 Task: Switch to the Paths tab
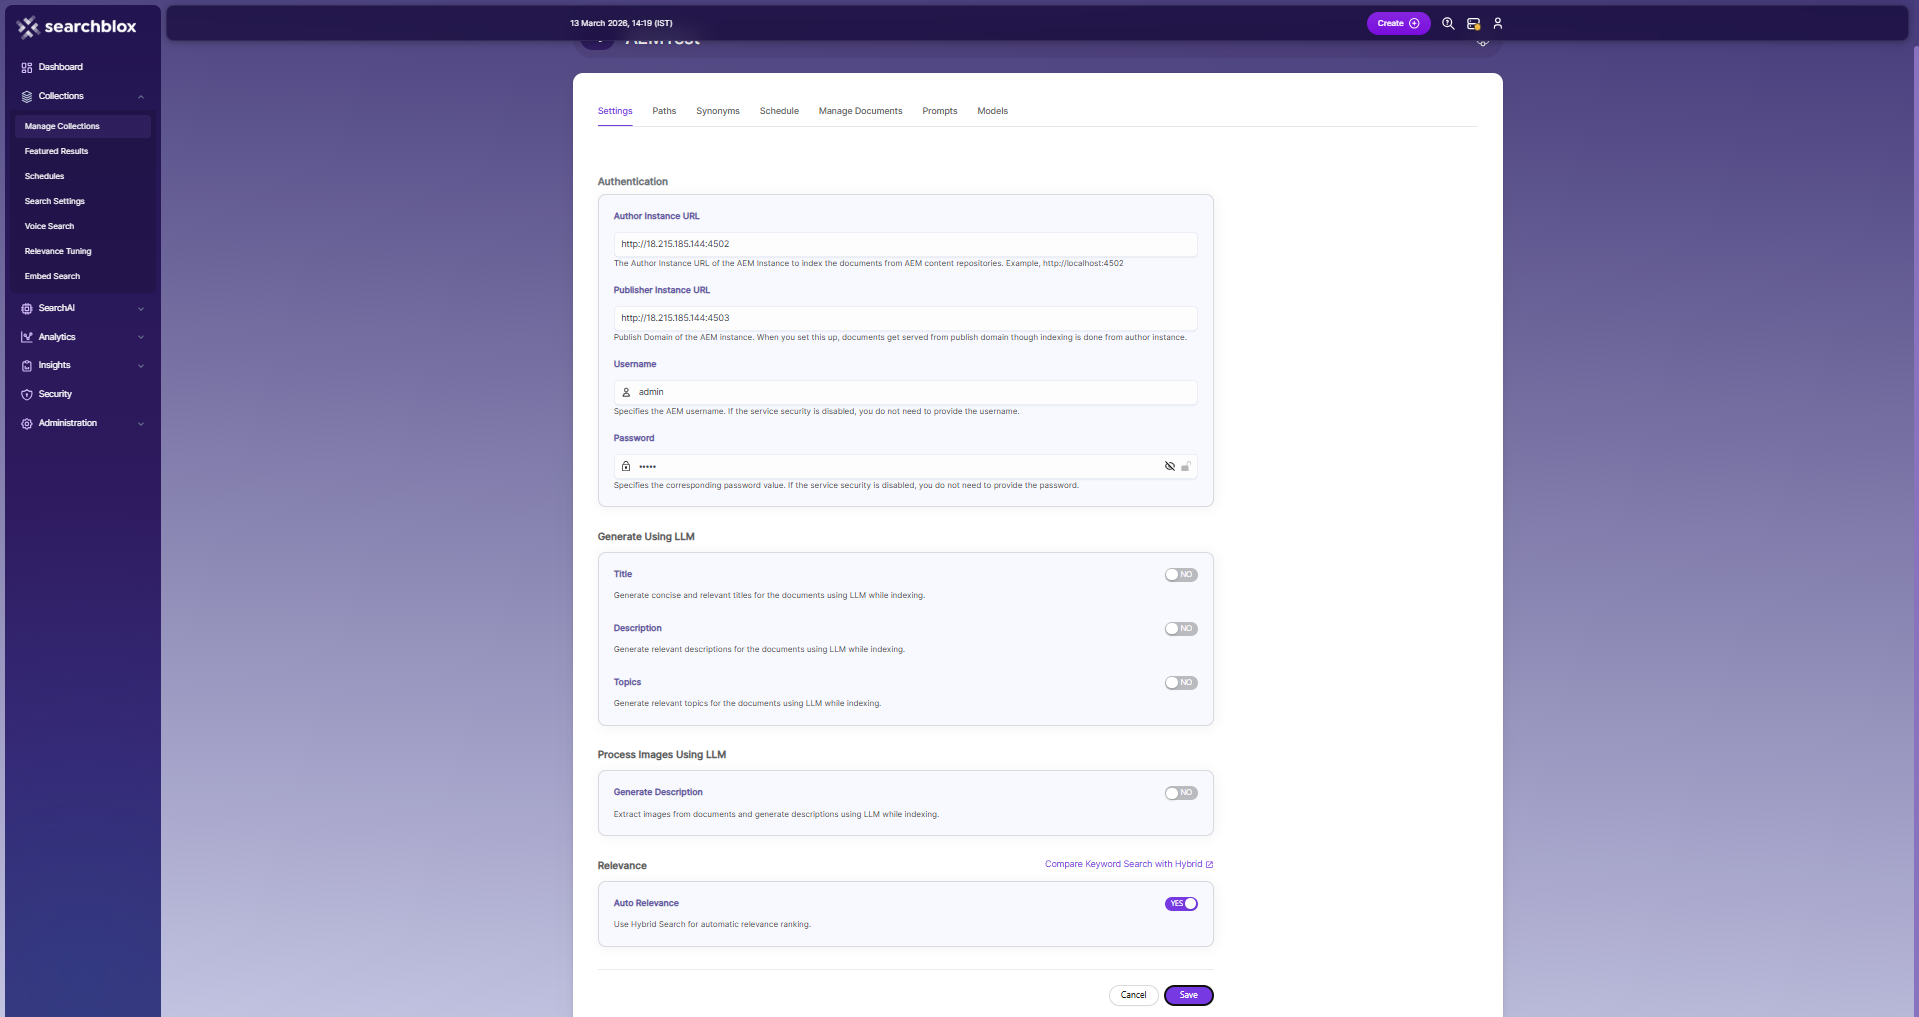[x=664, y=111]
